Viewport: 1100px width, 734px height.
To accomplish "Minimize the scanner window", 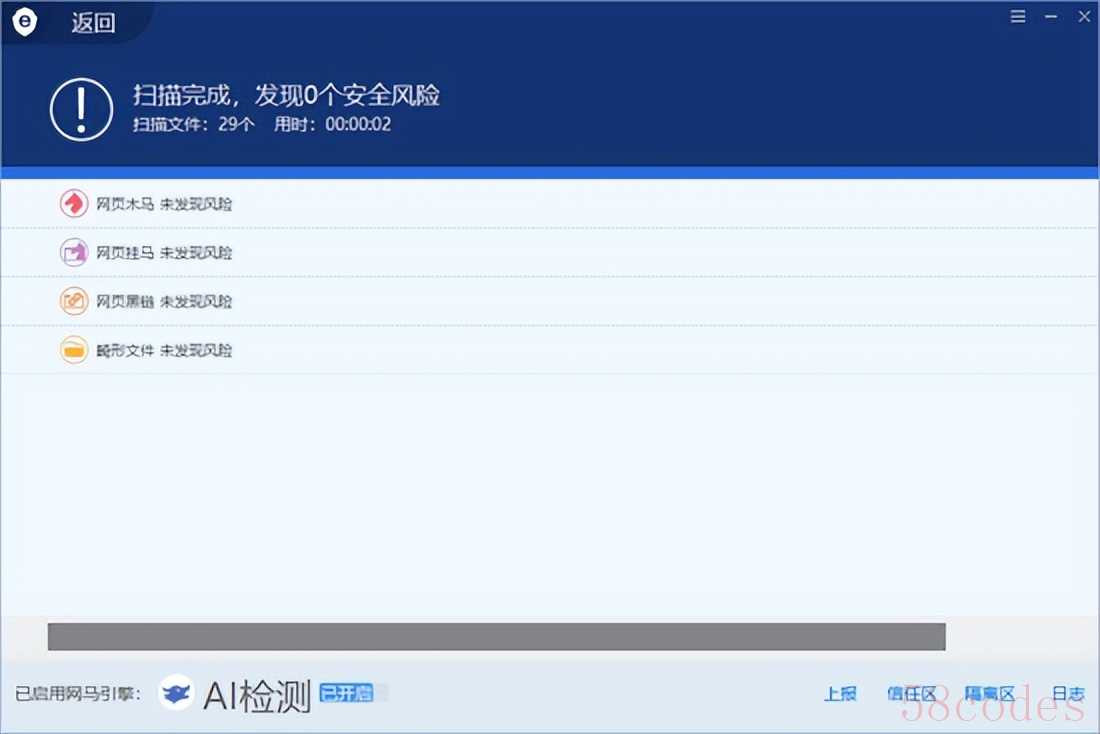I will click(1051, 16).
